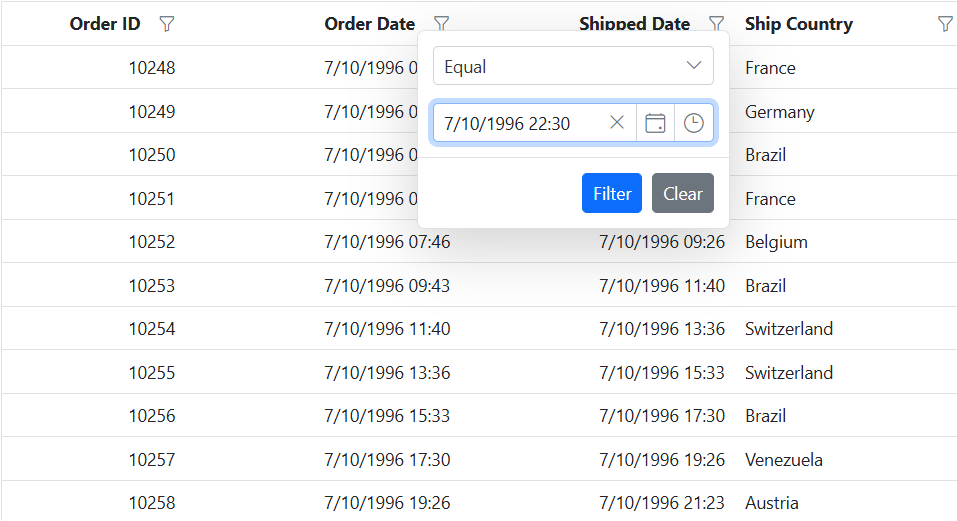Select the Venezuela ship country cell
Image resolution: width=957 pixels, height=521 pixels.
[x=784, y=460]
